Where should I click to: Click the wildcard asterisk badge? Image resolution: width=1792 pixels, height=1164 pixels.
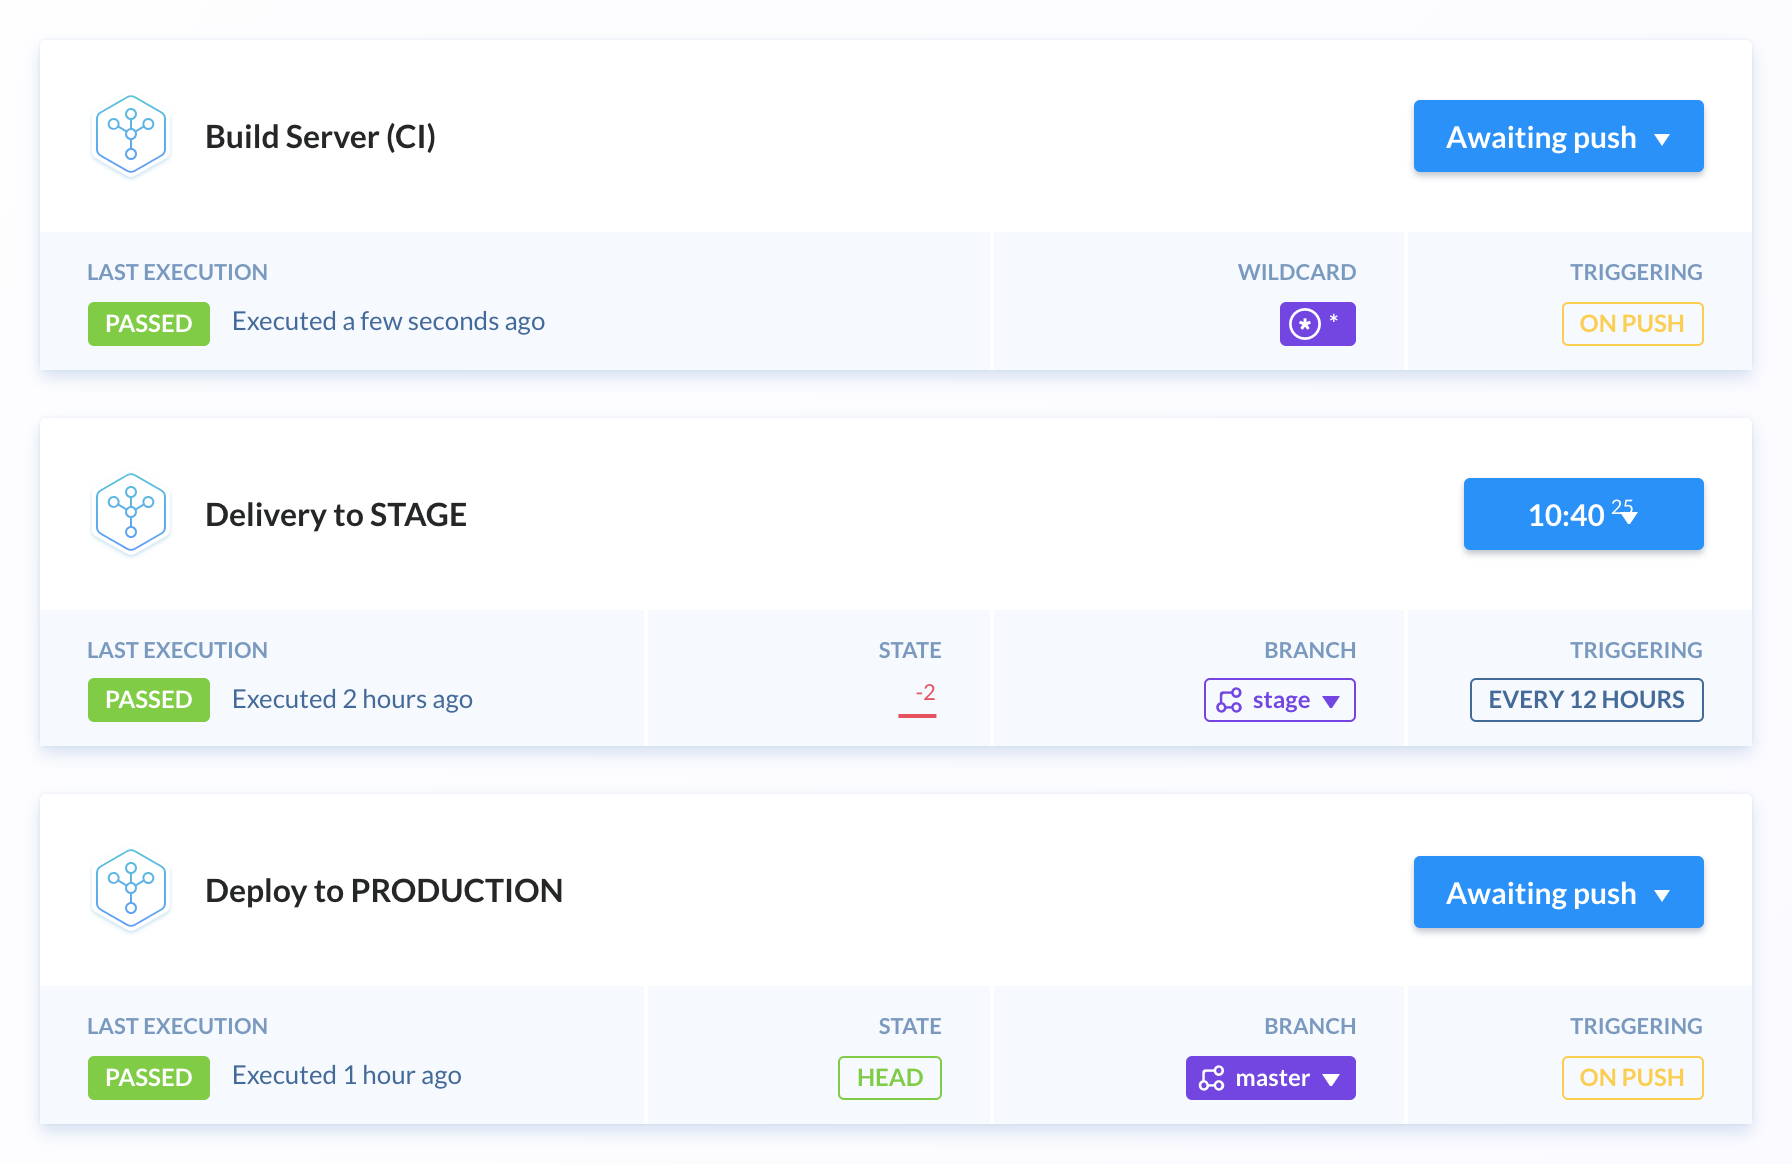[x=1317, y=324]
